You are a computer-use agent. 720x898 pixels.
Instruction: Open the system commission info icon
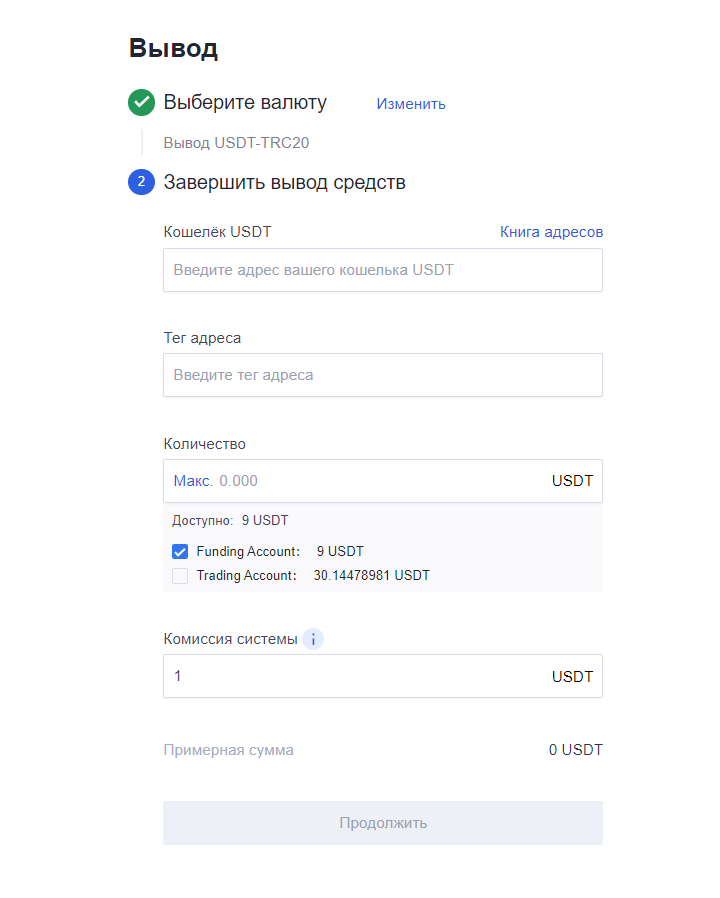click(x=313, y=639)
